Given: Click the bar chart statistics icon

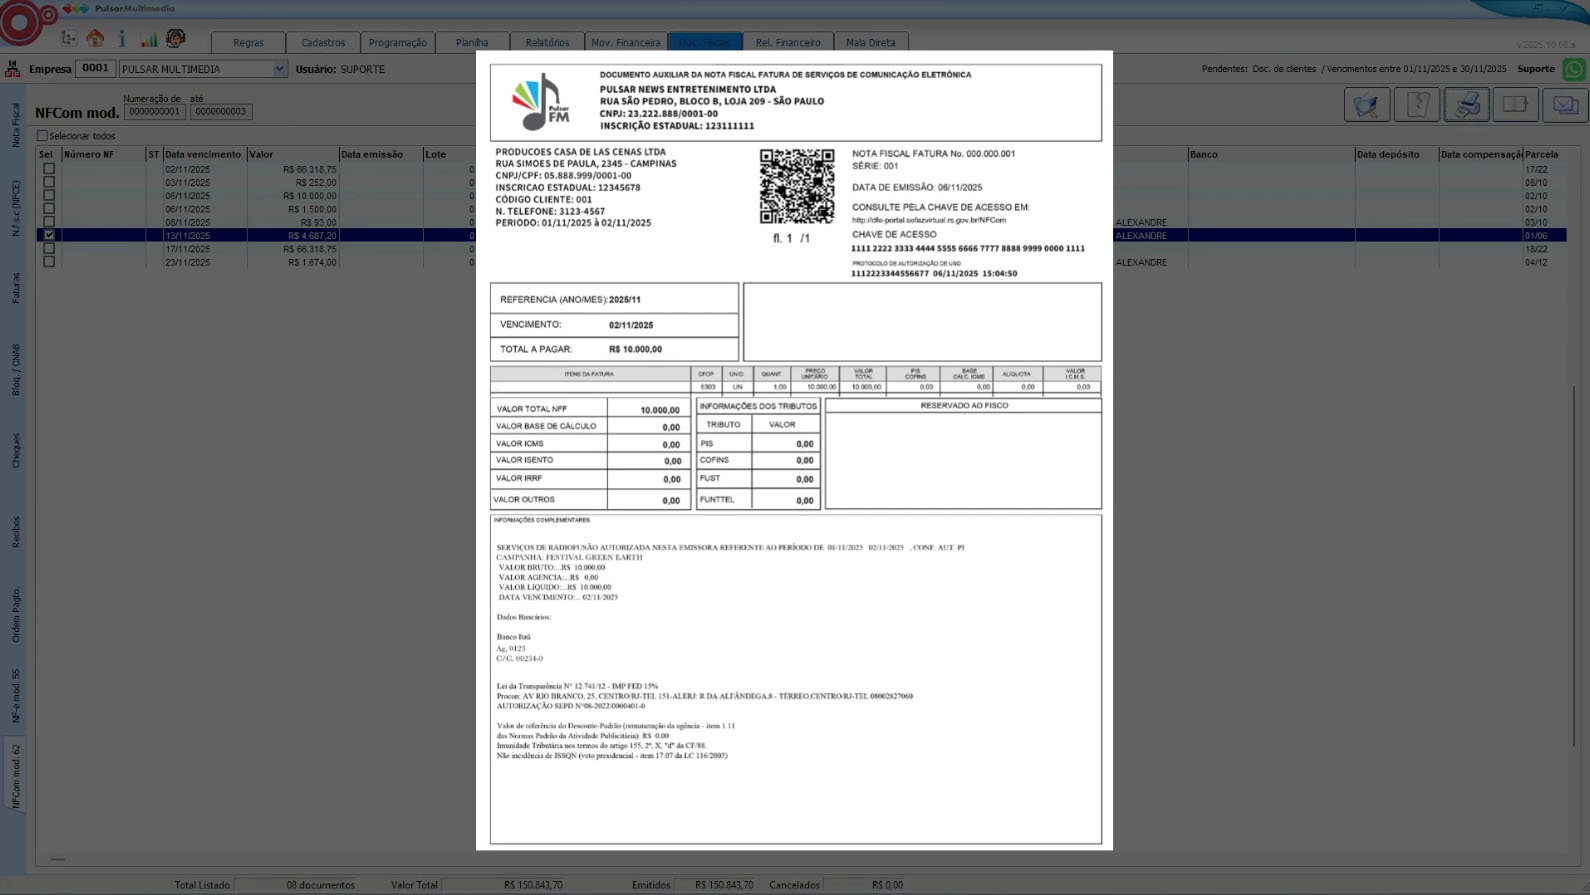Looking at the screenshot, I should (x=149, y=40).
